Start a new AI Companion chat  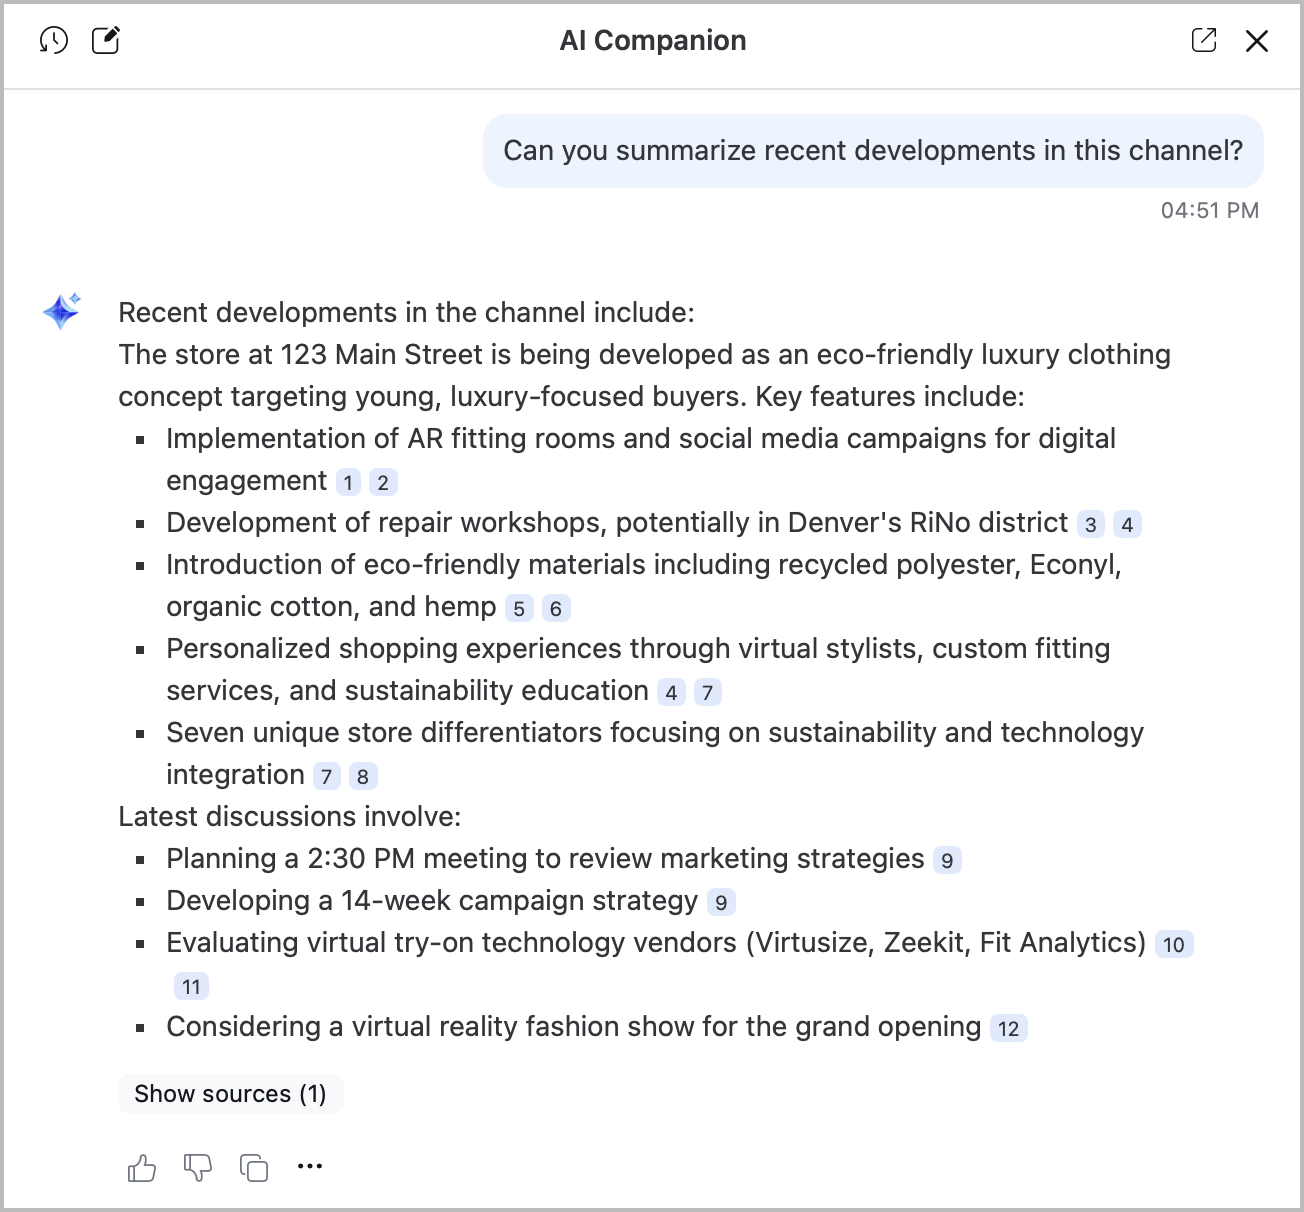(x=105, y=39)
